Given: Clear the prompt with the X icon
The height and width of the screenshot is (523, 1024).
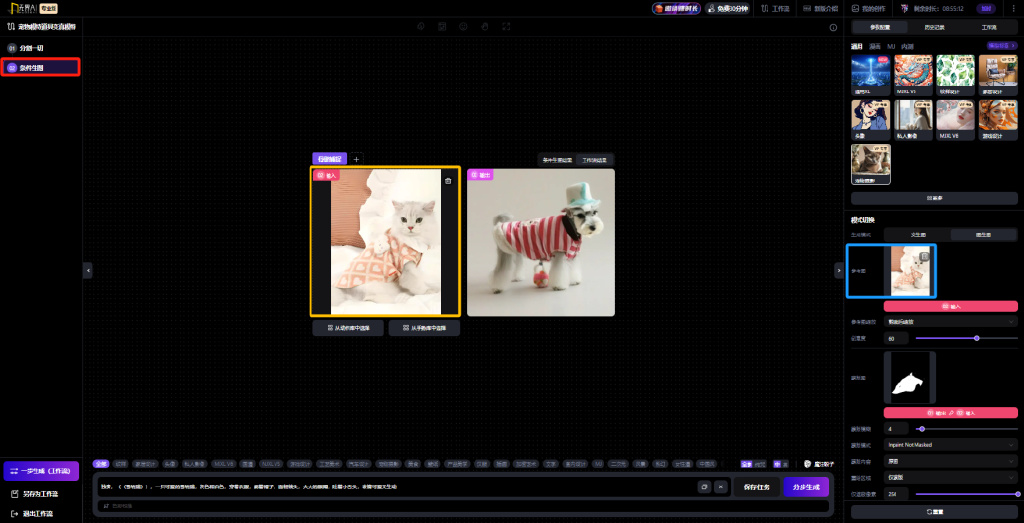Looking at the screenshot, I should tap(720, 486).
